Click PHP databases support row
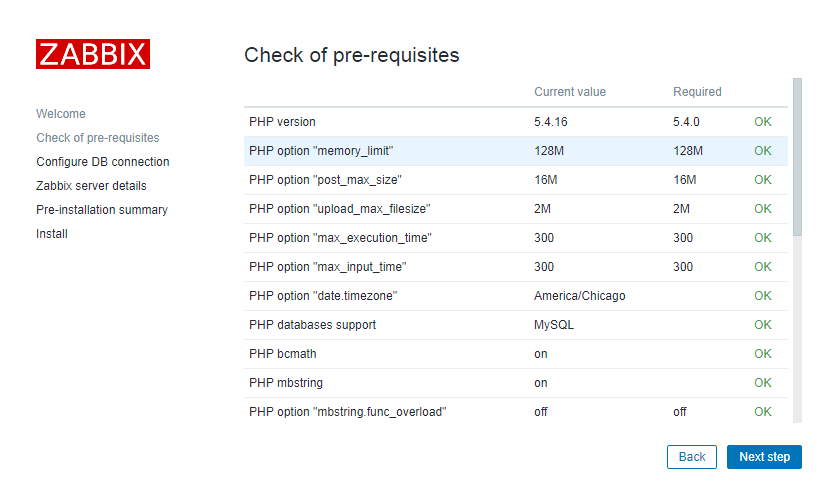The image size is (823, 498). 312,325
